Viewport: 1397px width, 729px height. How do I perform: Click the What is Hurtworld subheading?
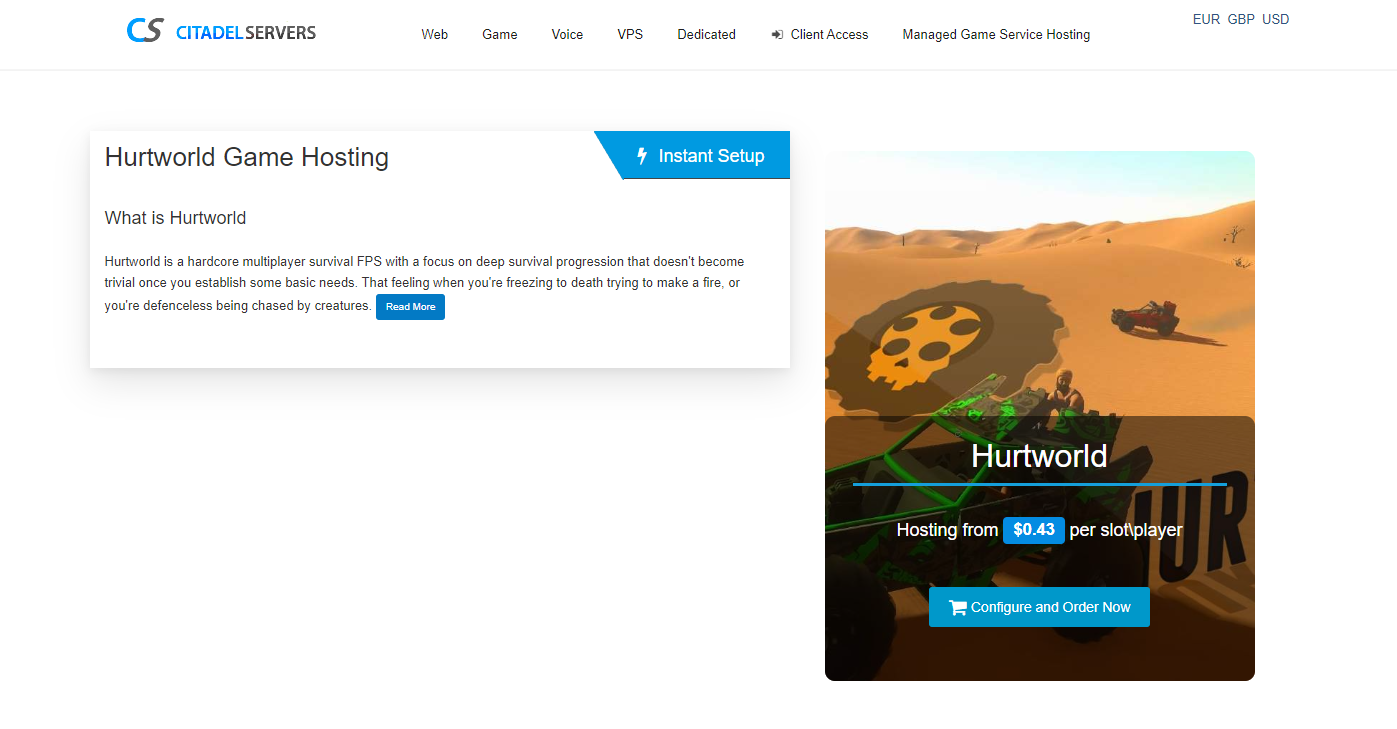[x=175, y=218]
